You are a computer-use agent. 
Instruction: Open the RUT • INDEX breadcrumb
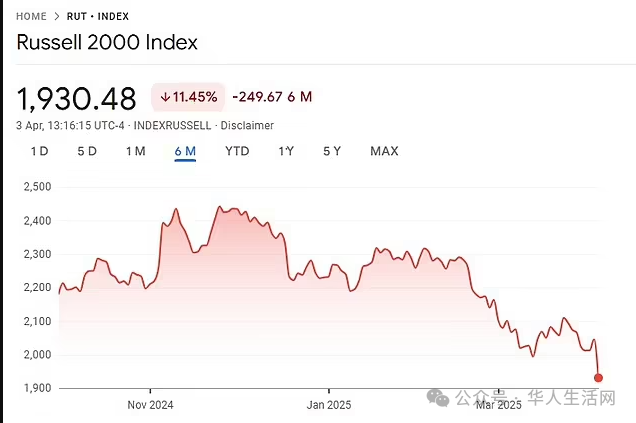pos(98,16)
